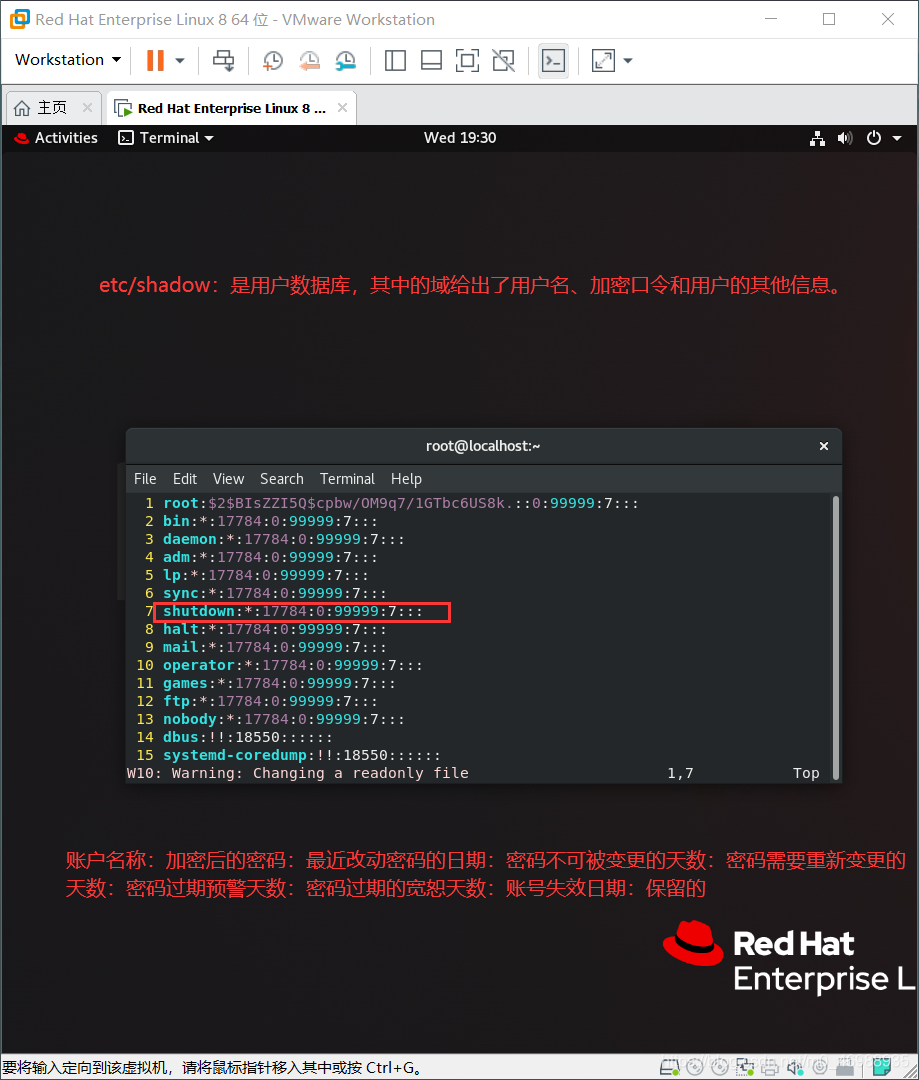Open the Terminal application menu in top bar
Image resolution: width=919 pixels, height=1080 pixels.
click(166, 138)
